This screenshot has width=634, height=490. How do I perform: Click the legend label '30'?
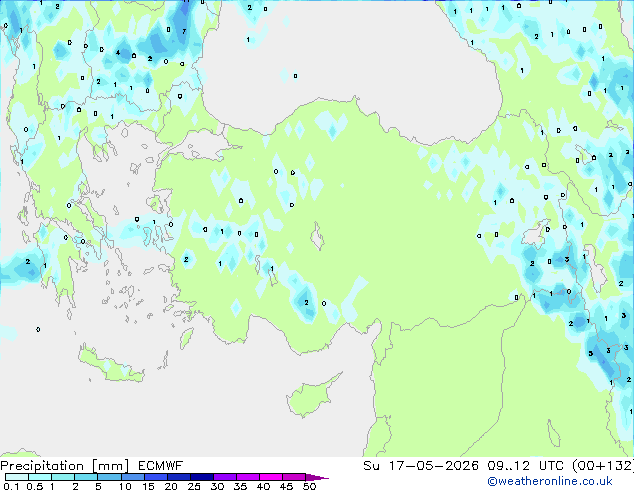[x=217, y=486]
